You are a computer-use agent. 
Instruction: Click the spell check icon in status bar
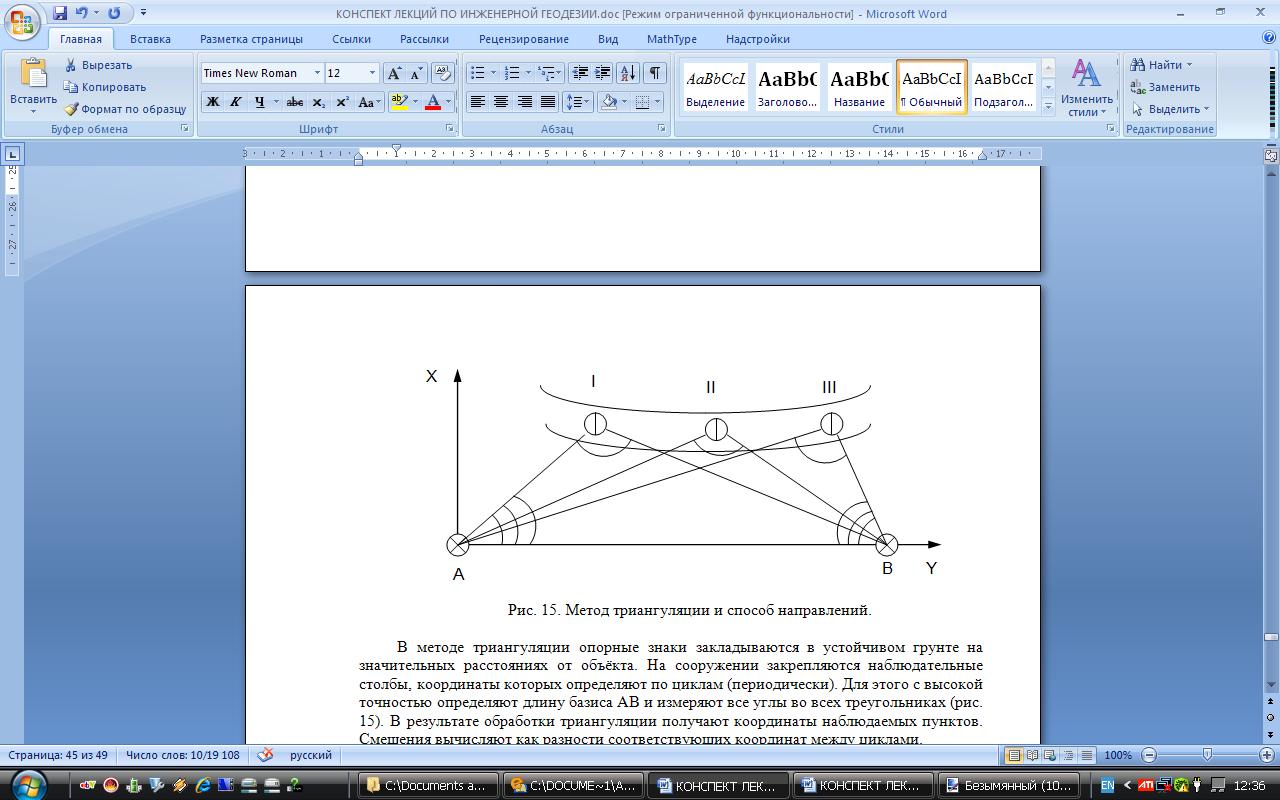coord(265,755)
